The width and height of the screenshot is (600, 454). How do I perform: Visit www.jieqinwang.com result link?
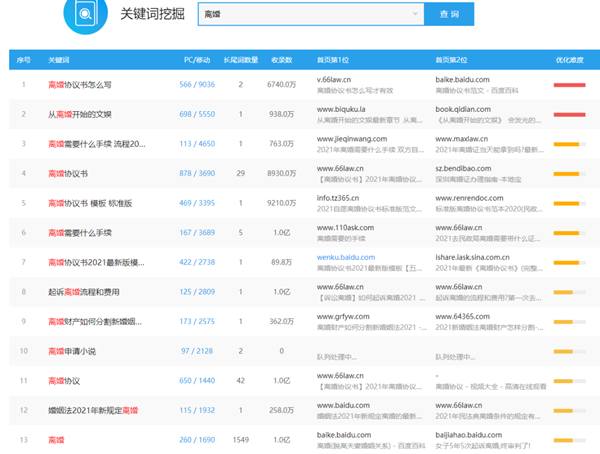pos(350,135)
